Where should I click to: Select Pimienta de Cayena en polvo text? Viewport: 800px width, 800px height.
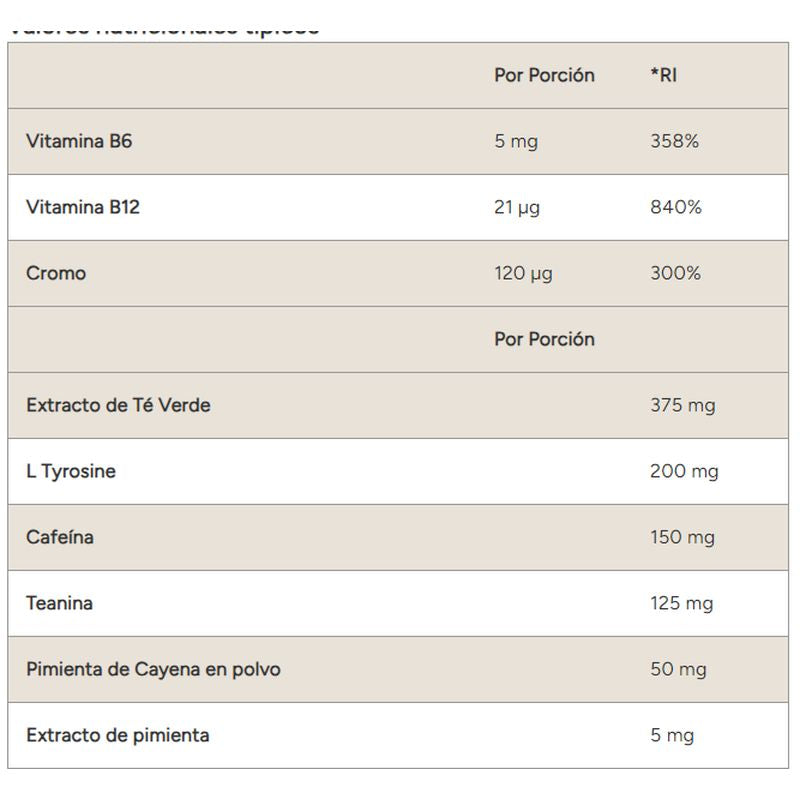click(x=153, y=669)
